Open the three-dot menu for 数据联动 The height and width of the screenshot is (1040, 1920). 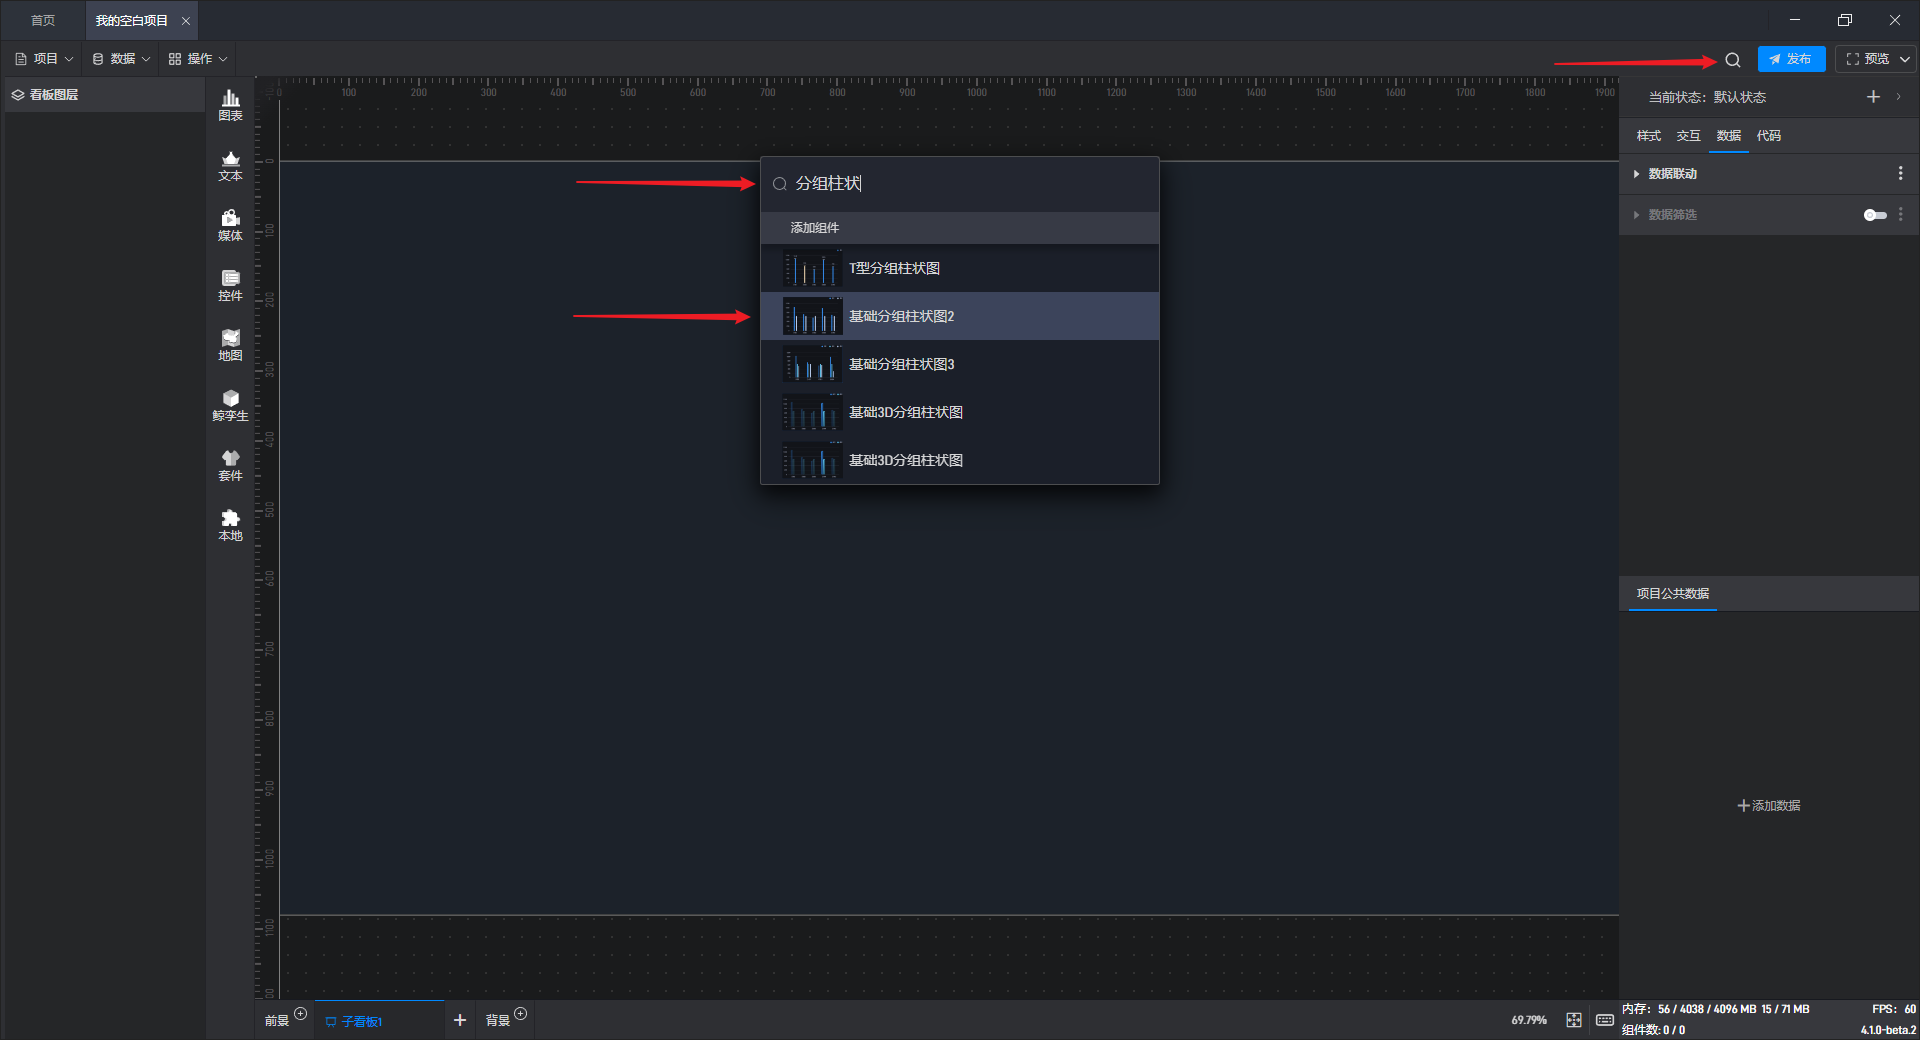click(1900, 173)
